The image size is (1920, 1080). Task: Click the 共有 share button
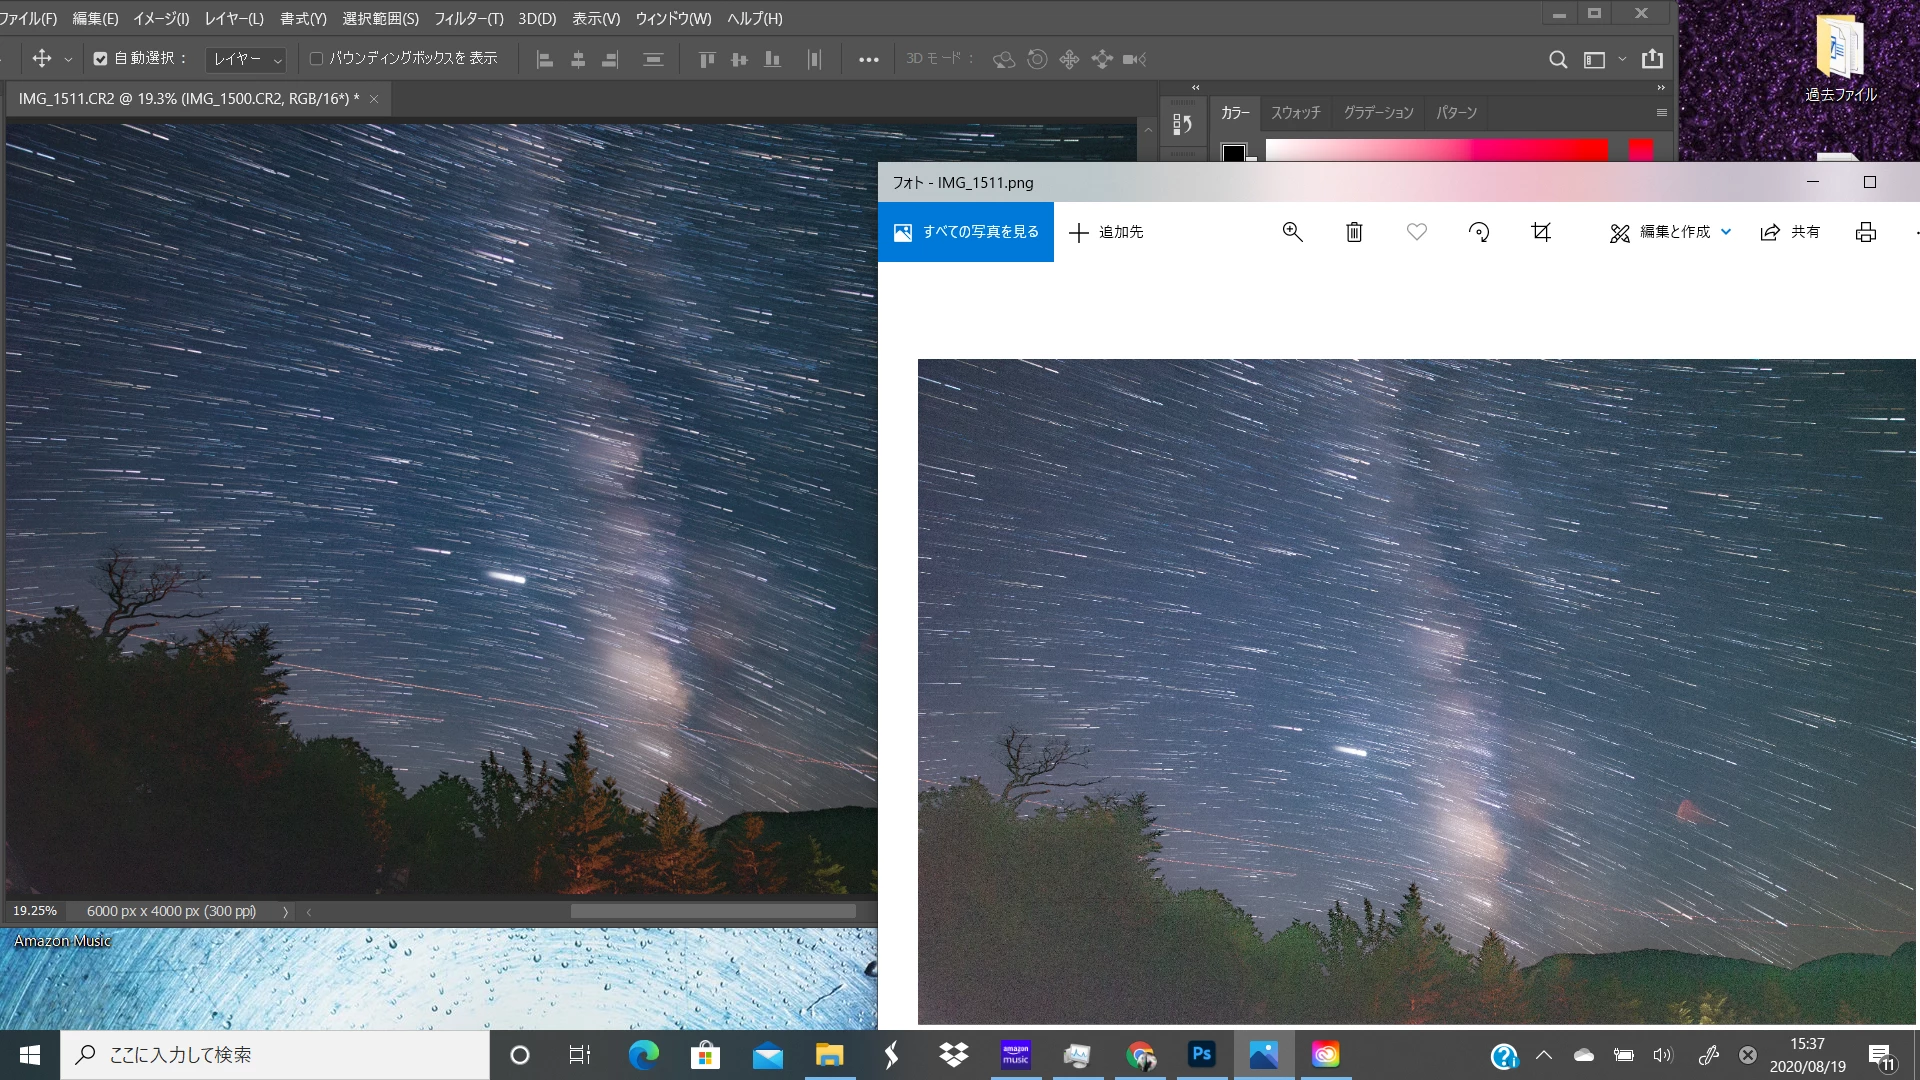tap(1790, 232)
